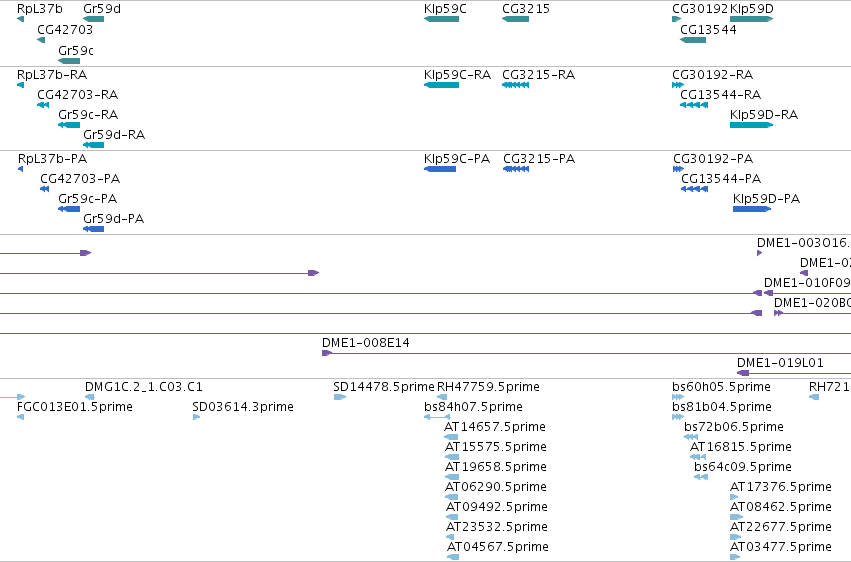This screenshot has width=851, height=562.
Task: Click the DME1-019L01 clone label
Action: coord(780,362)
